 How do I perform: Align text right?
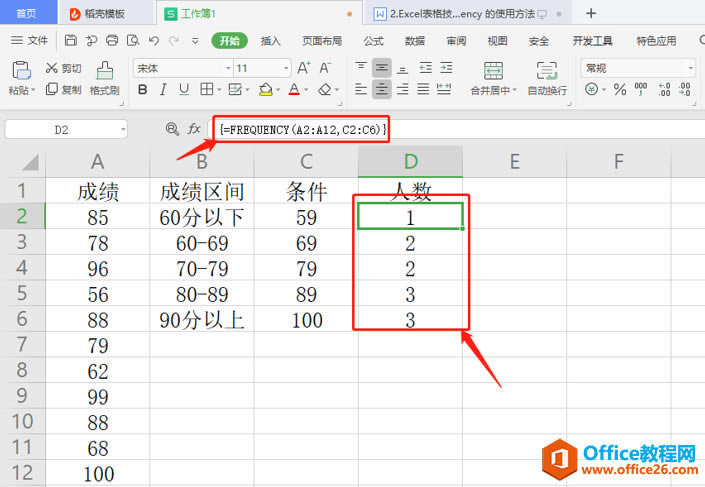(403, 89)
